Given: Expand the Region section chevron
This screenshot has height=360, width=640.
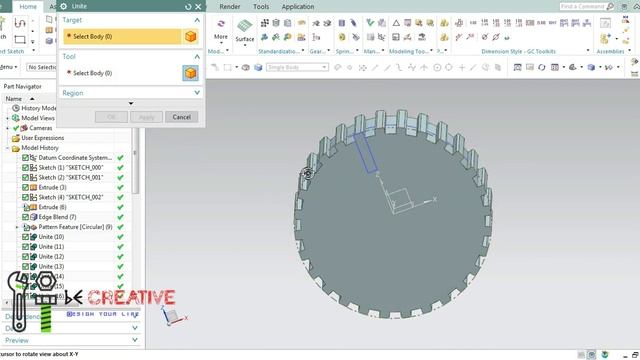Looking at the screenshot, I should (x=197, y=93).
